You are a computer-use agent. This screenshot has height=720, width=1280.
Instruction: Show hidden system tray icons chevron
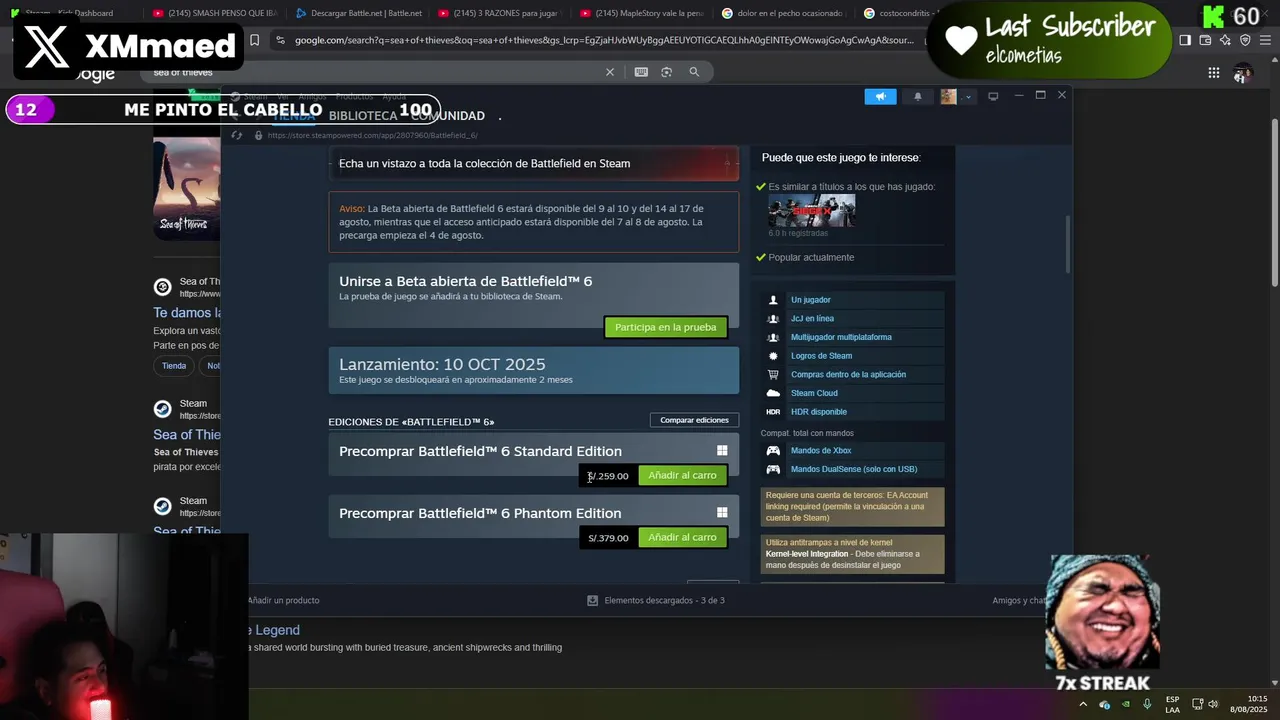click(x=1083, y=704)
